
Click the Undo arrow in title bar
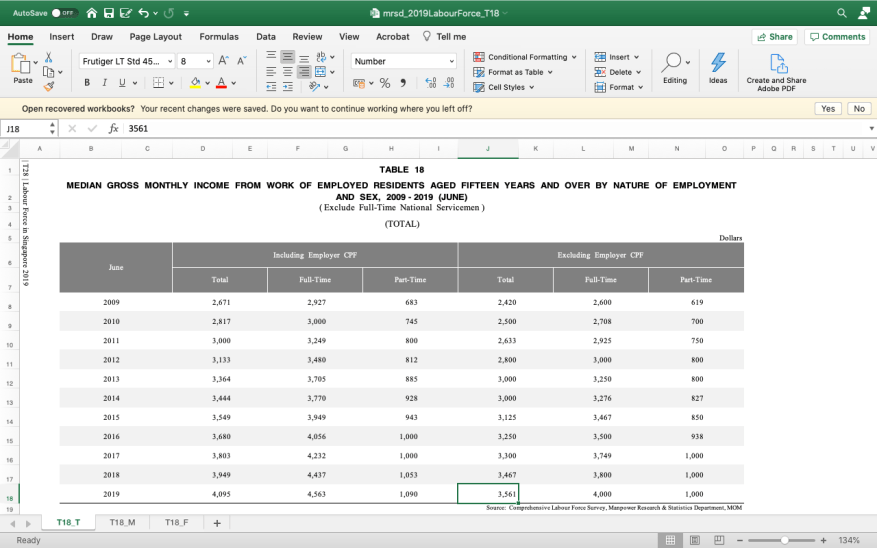(x=144, y=13)
